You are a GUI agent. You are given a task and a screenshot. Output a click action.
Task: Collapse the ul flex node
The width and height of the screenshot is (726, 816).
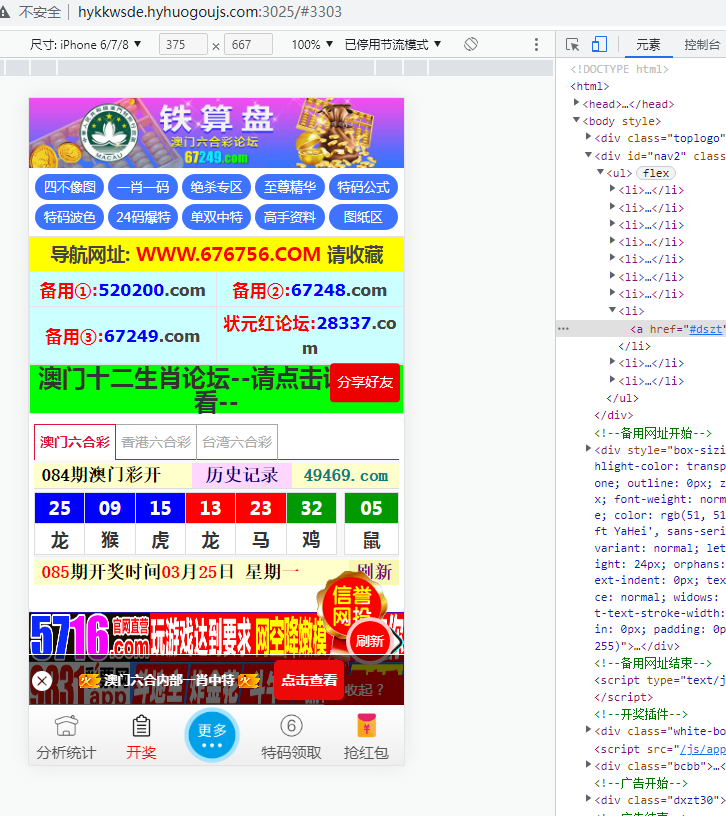(600, 172)
